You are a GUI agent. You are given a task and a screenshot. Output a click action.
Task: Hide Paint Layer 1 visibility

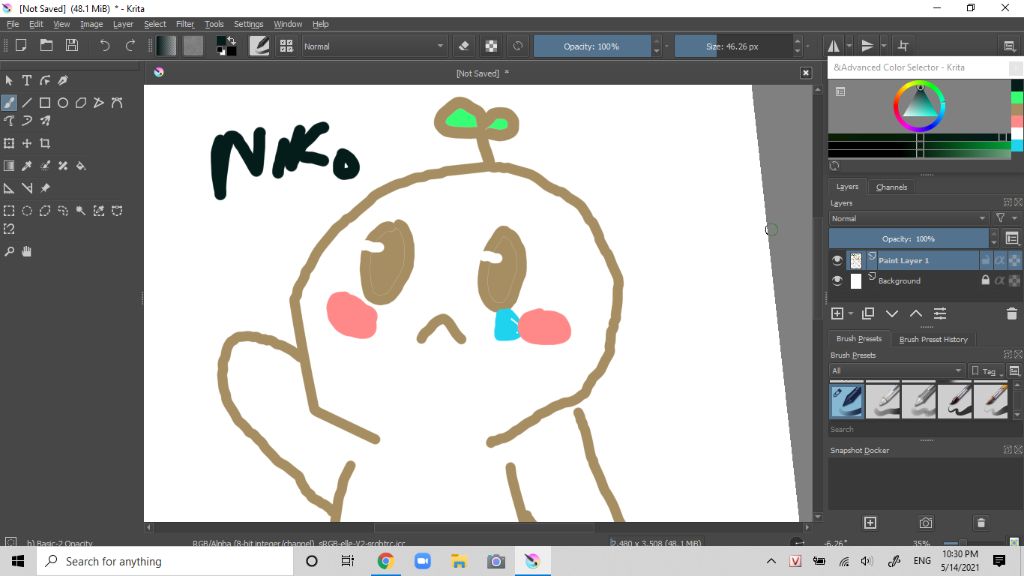coord(837,260)
